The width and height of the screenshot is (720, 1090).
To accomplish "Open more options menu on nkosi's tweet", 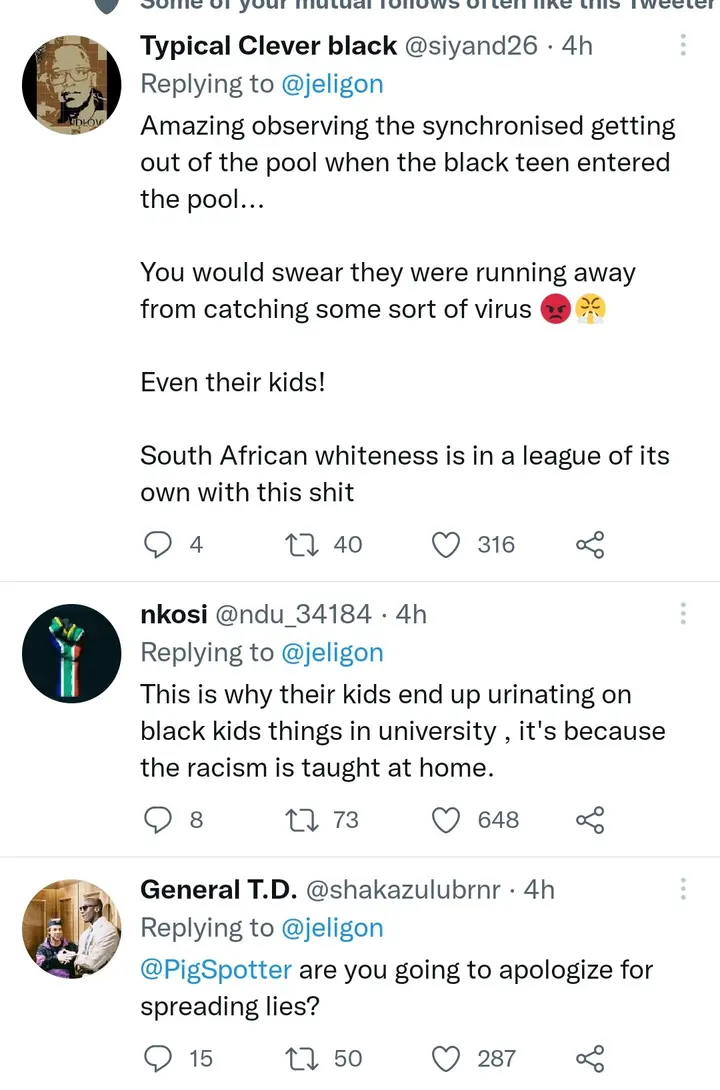I will click(684, 613).
